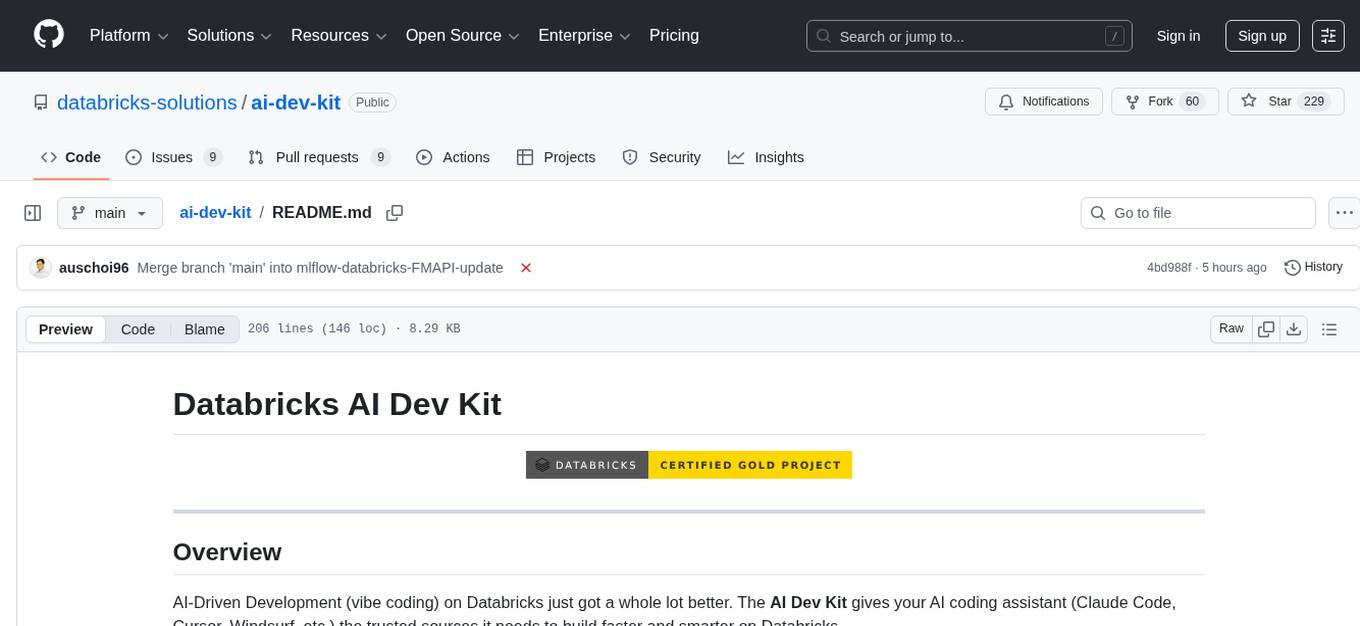Select the Preview tab
1360x626 pixels.
coord(65,329)
